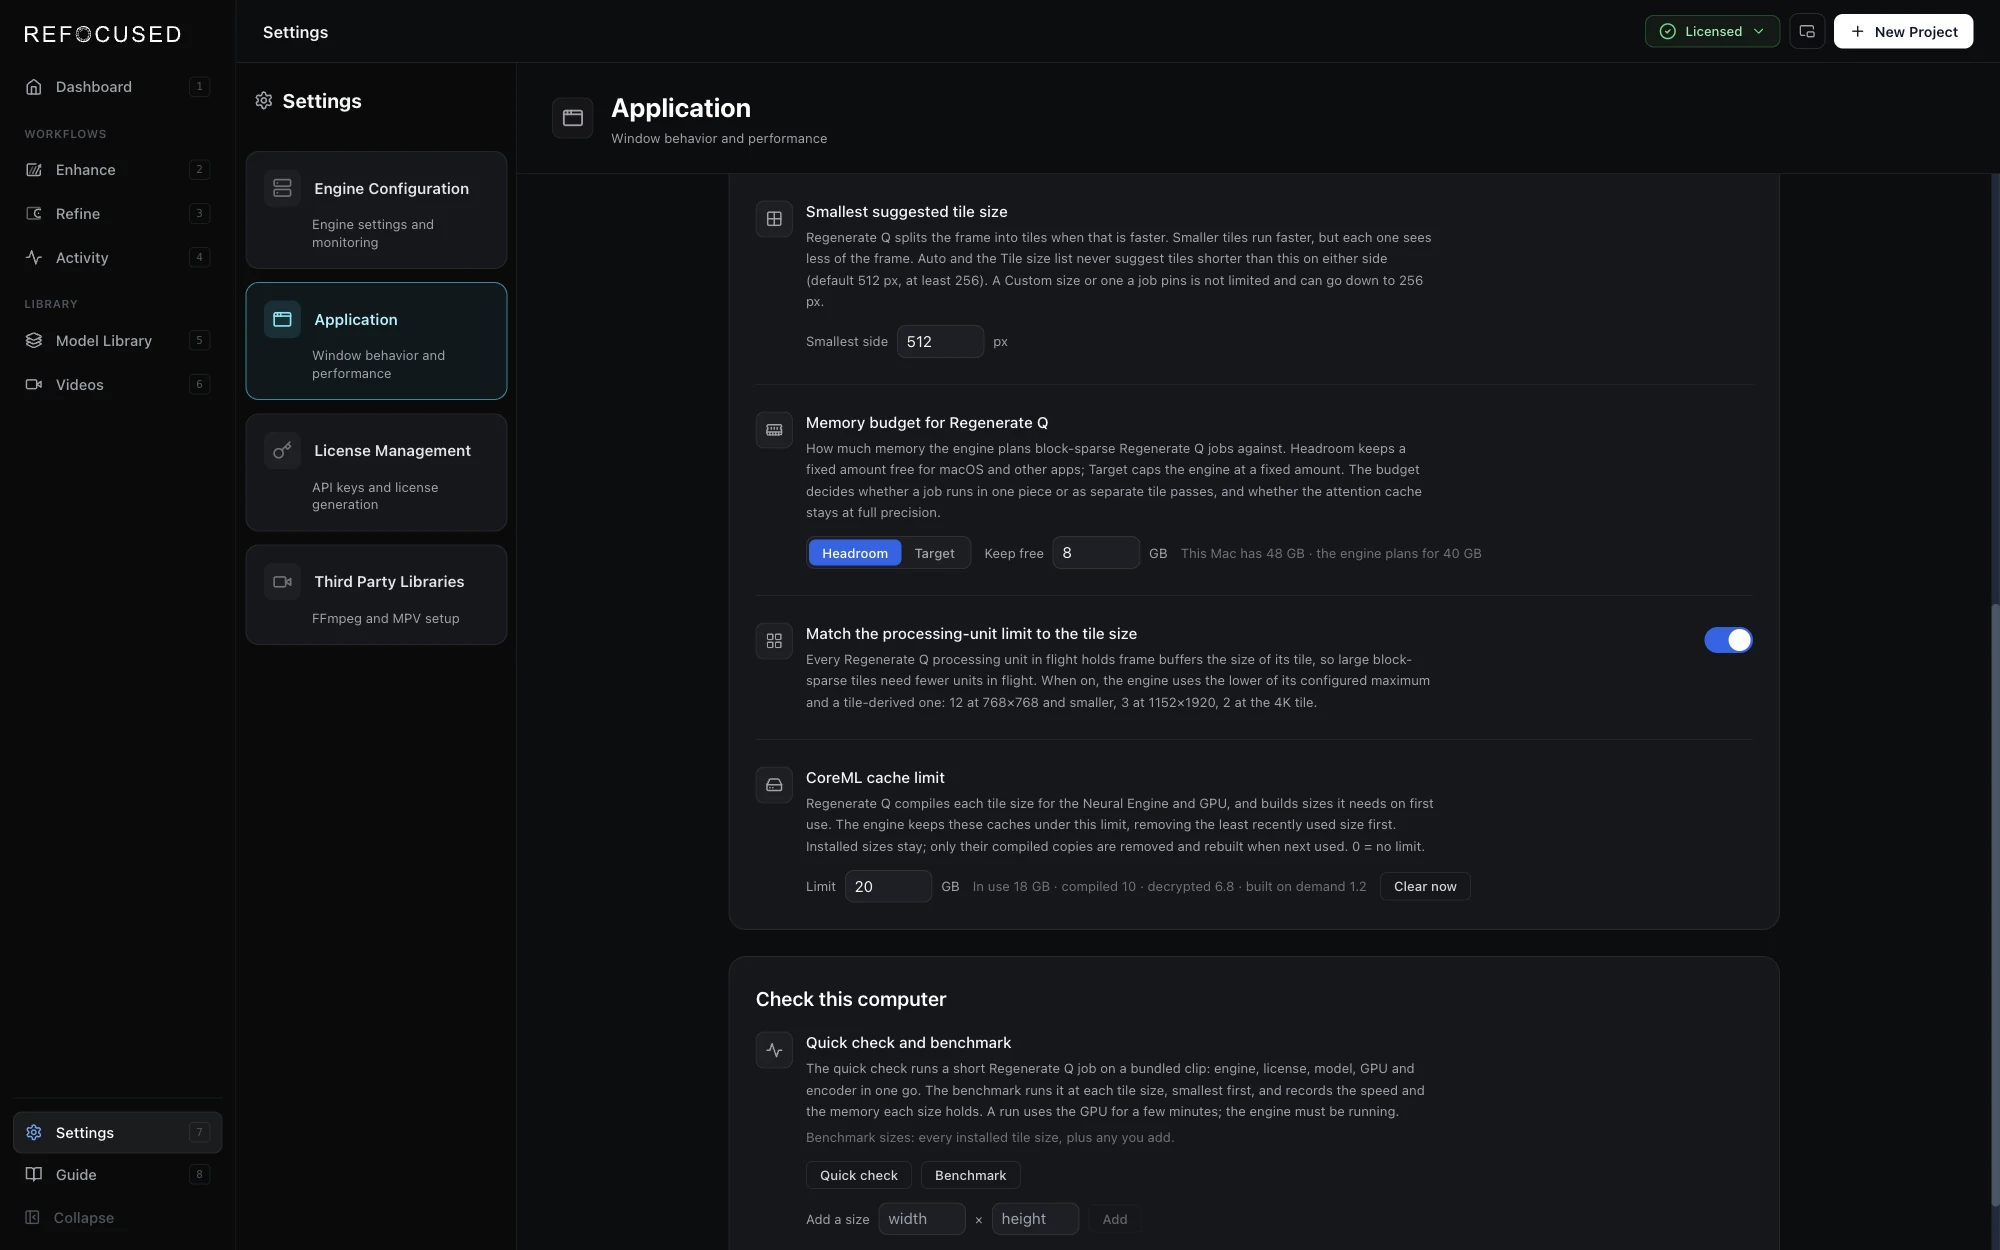Open the Enhance workflow icon

pos(34,170)
